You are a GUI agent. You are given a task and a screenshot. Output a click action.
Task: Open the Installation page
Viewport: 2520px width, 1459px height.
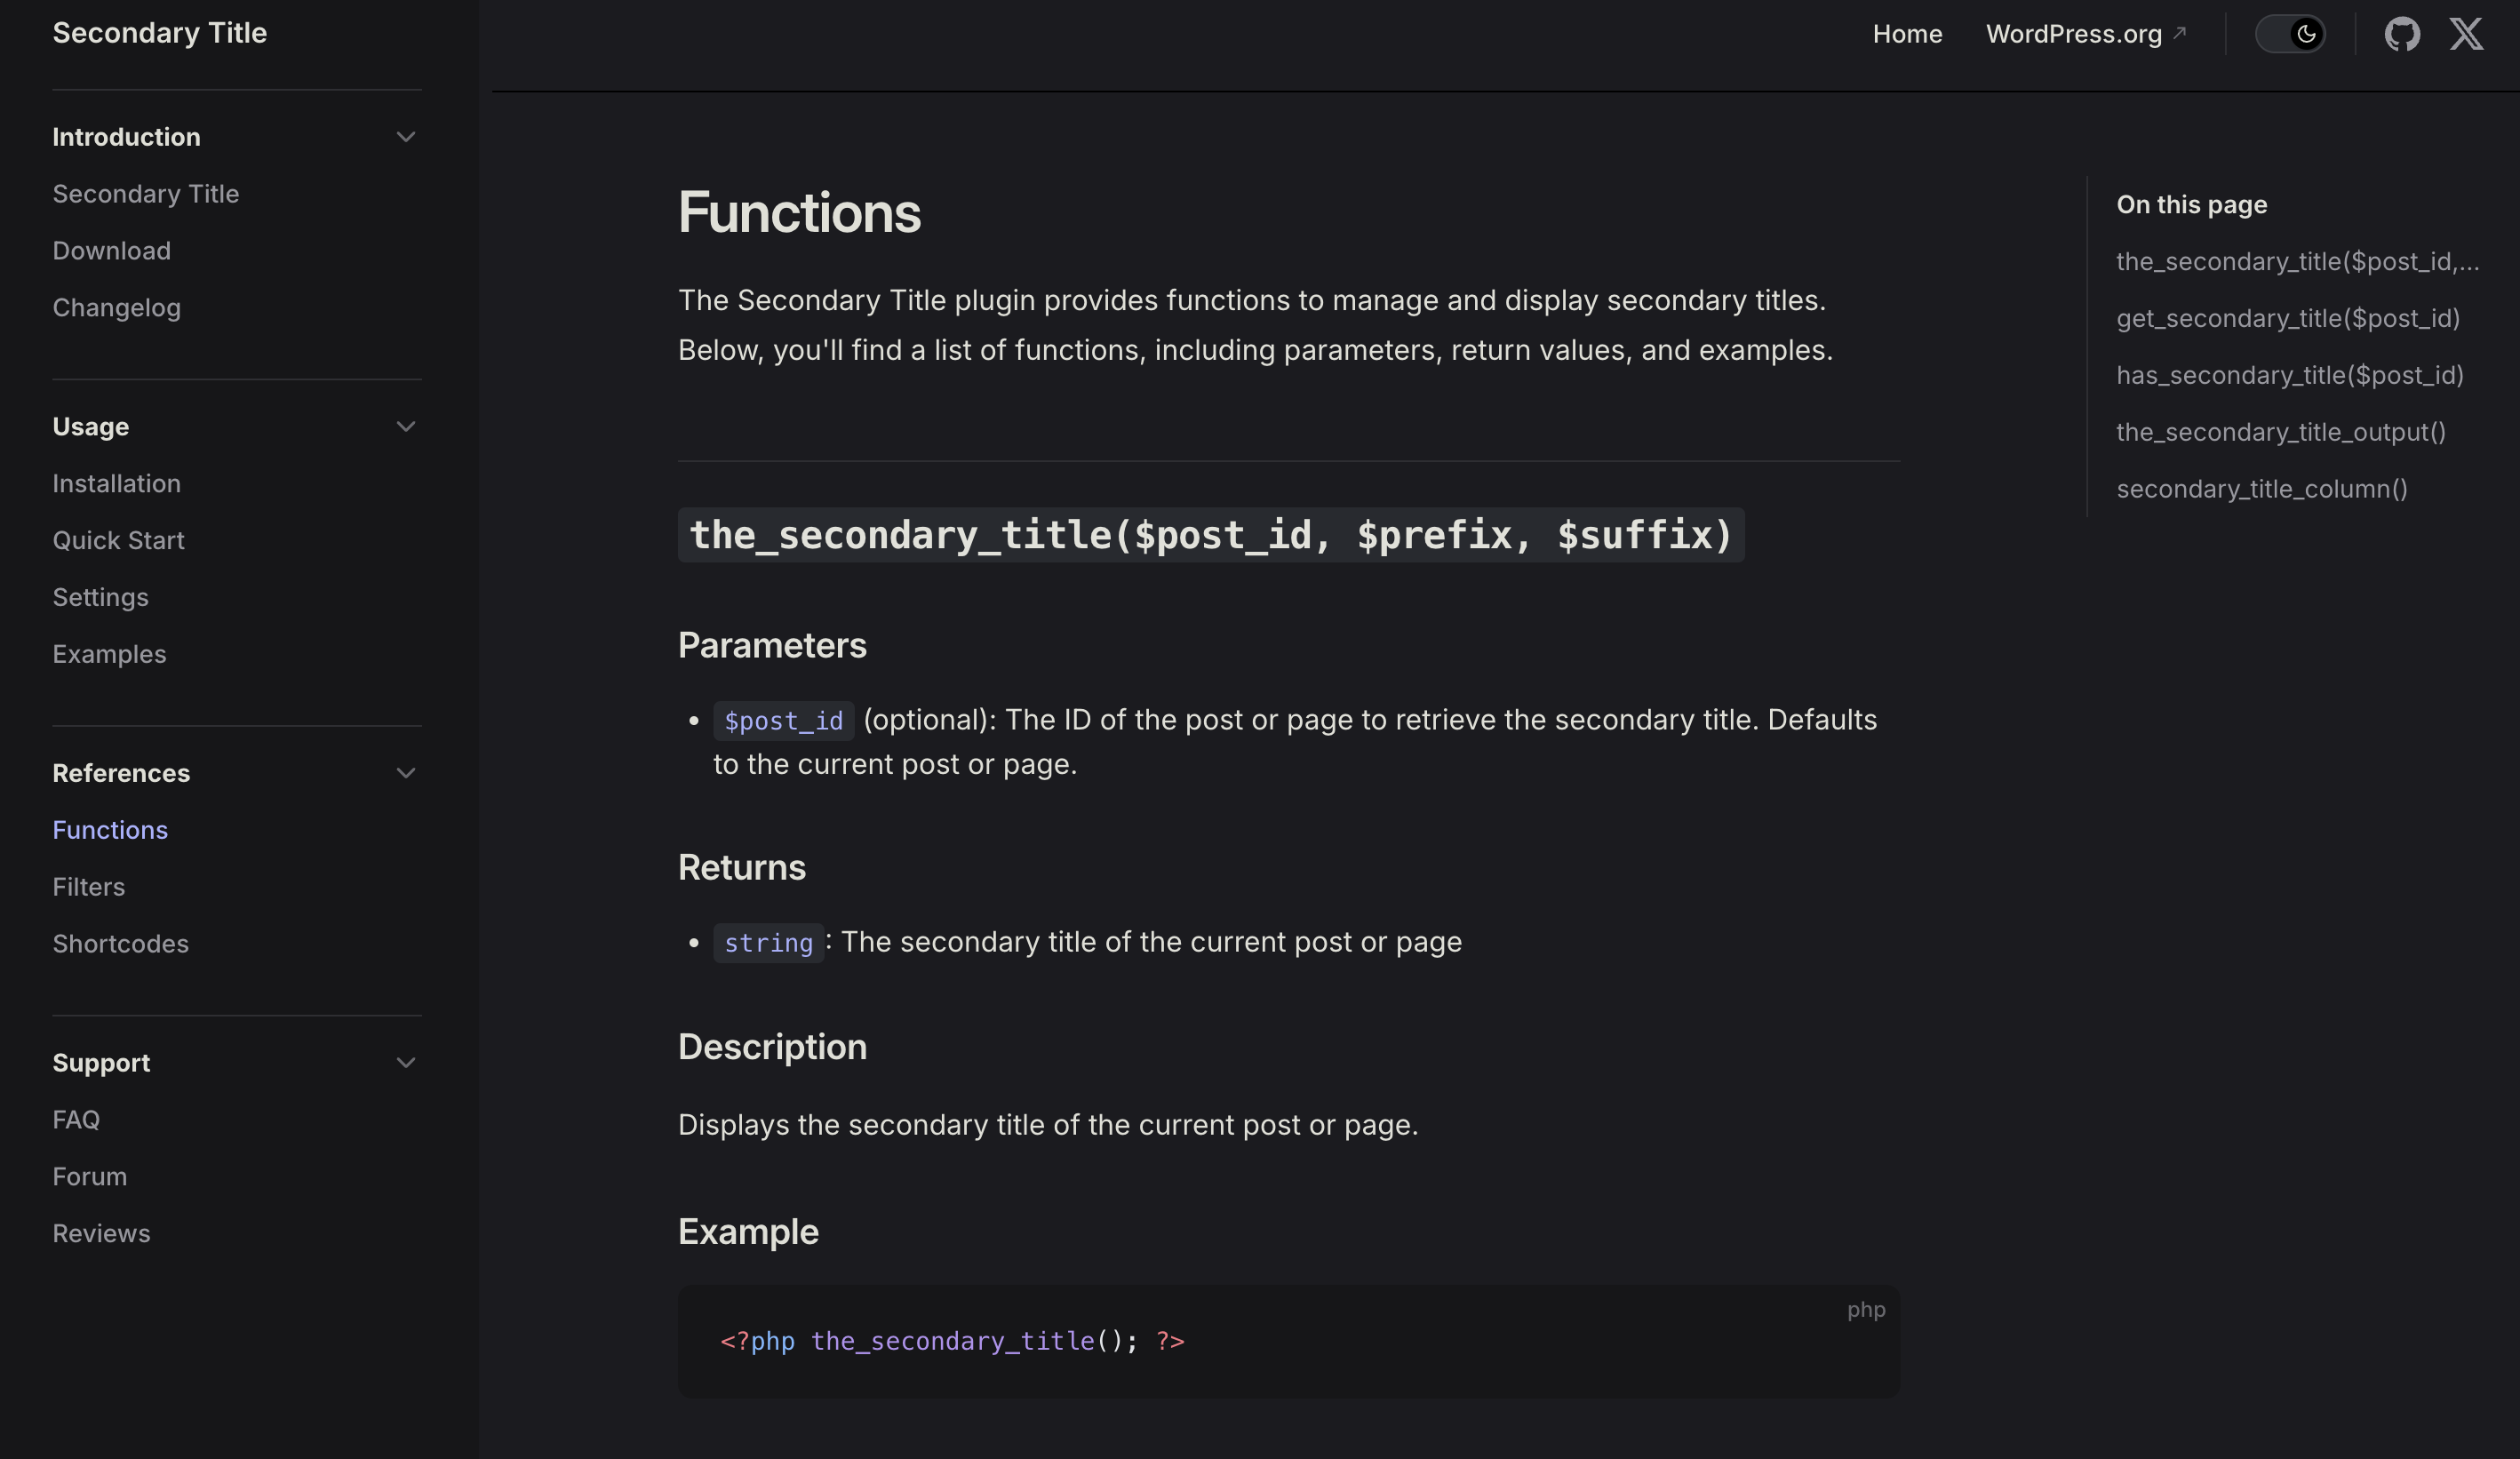tap(117, 484)
